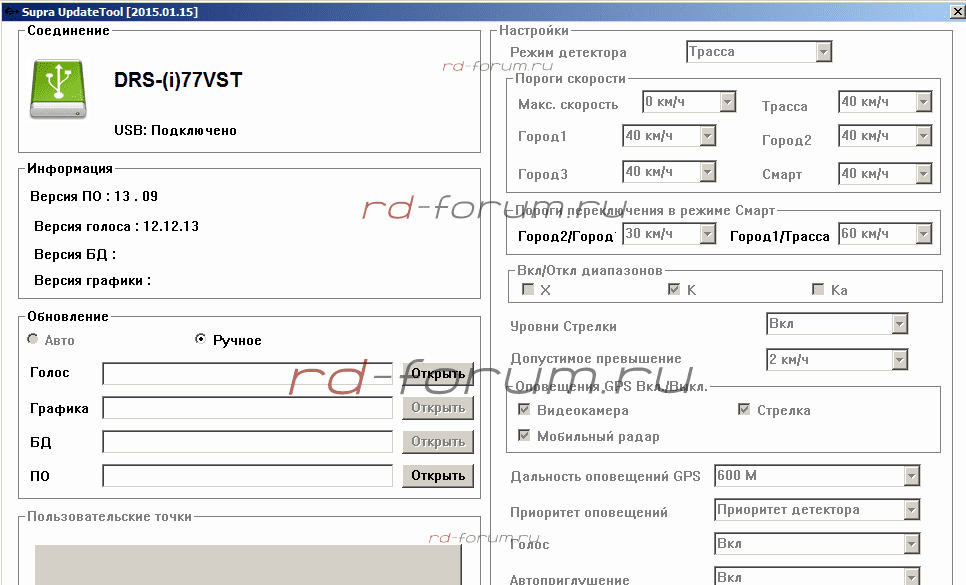Click the 'USB: Подключено' status text
966x585 pixels.
(x=176, y=131)
